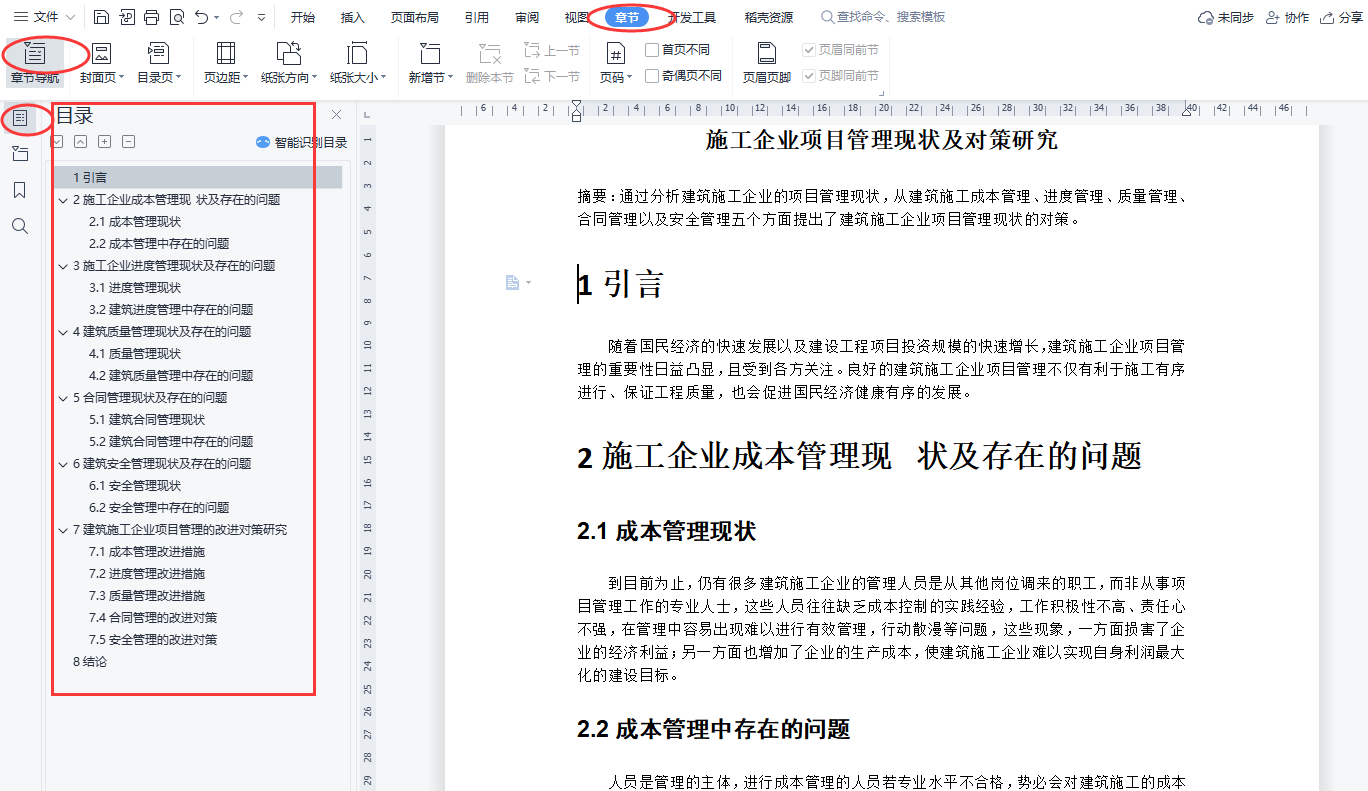Open the 封面页 (cover page) tool
The height and width of the screenshot is (791, 1368).
(103, 60)
